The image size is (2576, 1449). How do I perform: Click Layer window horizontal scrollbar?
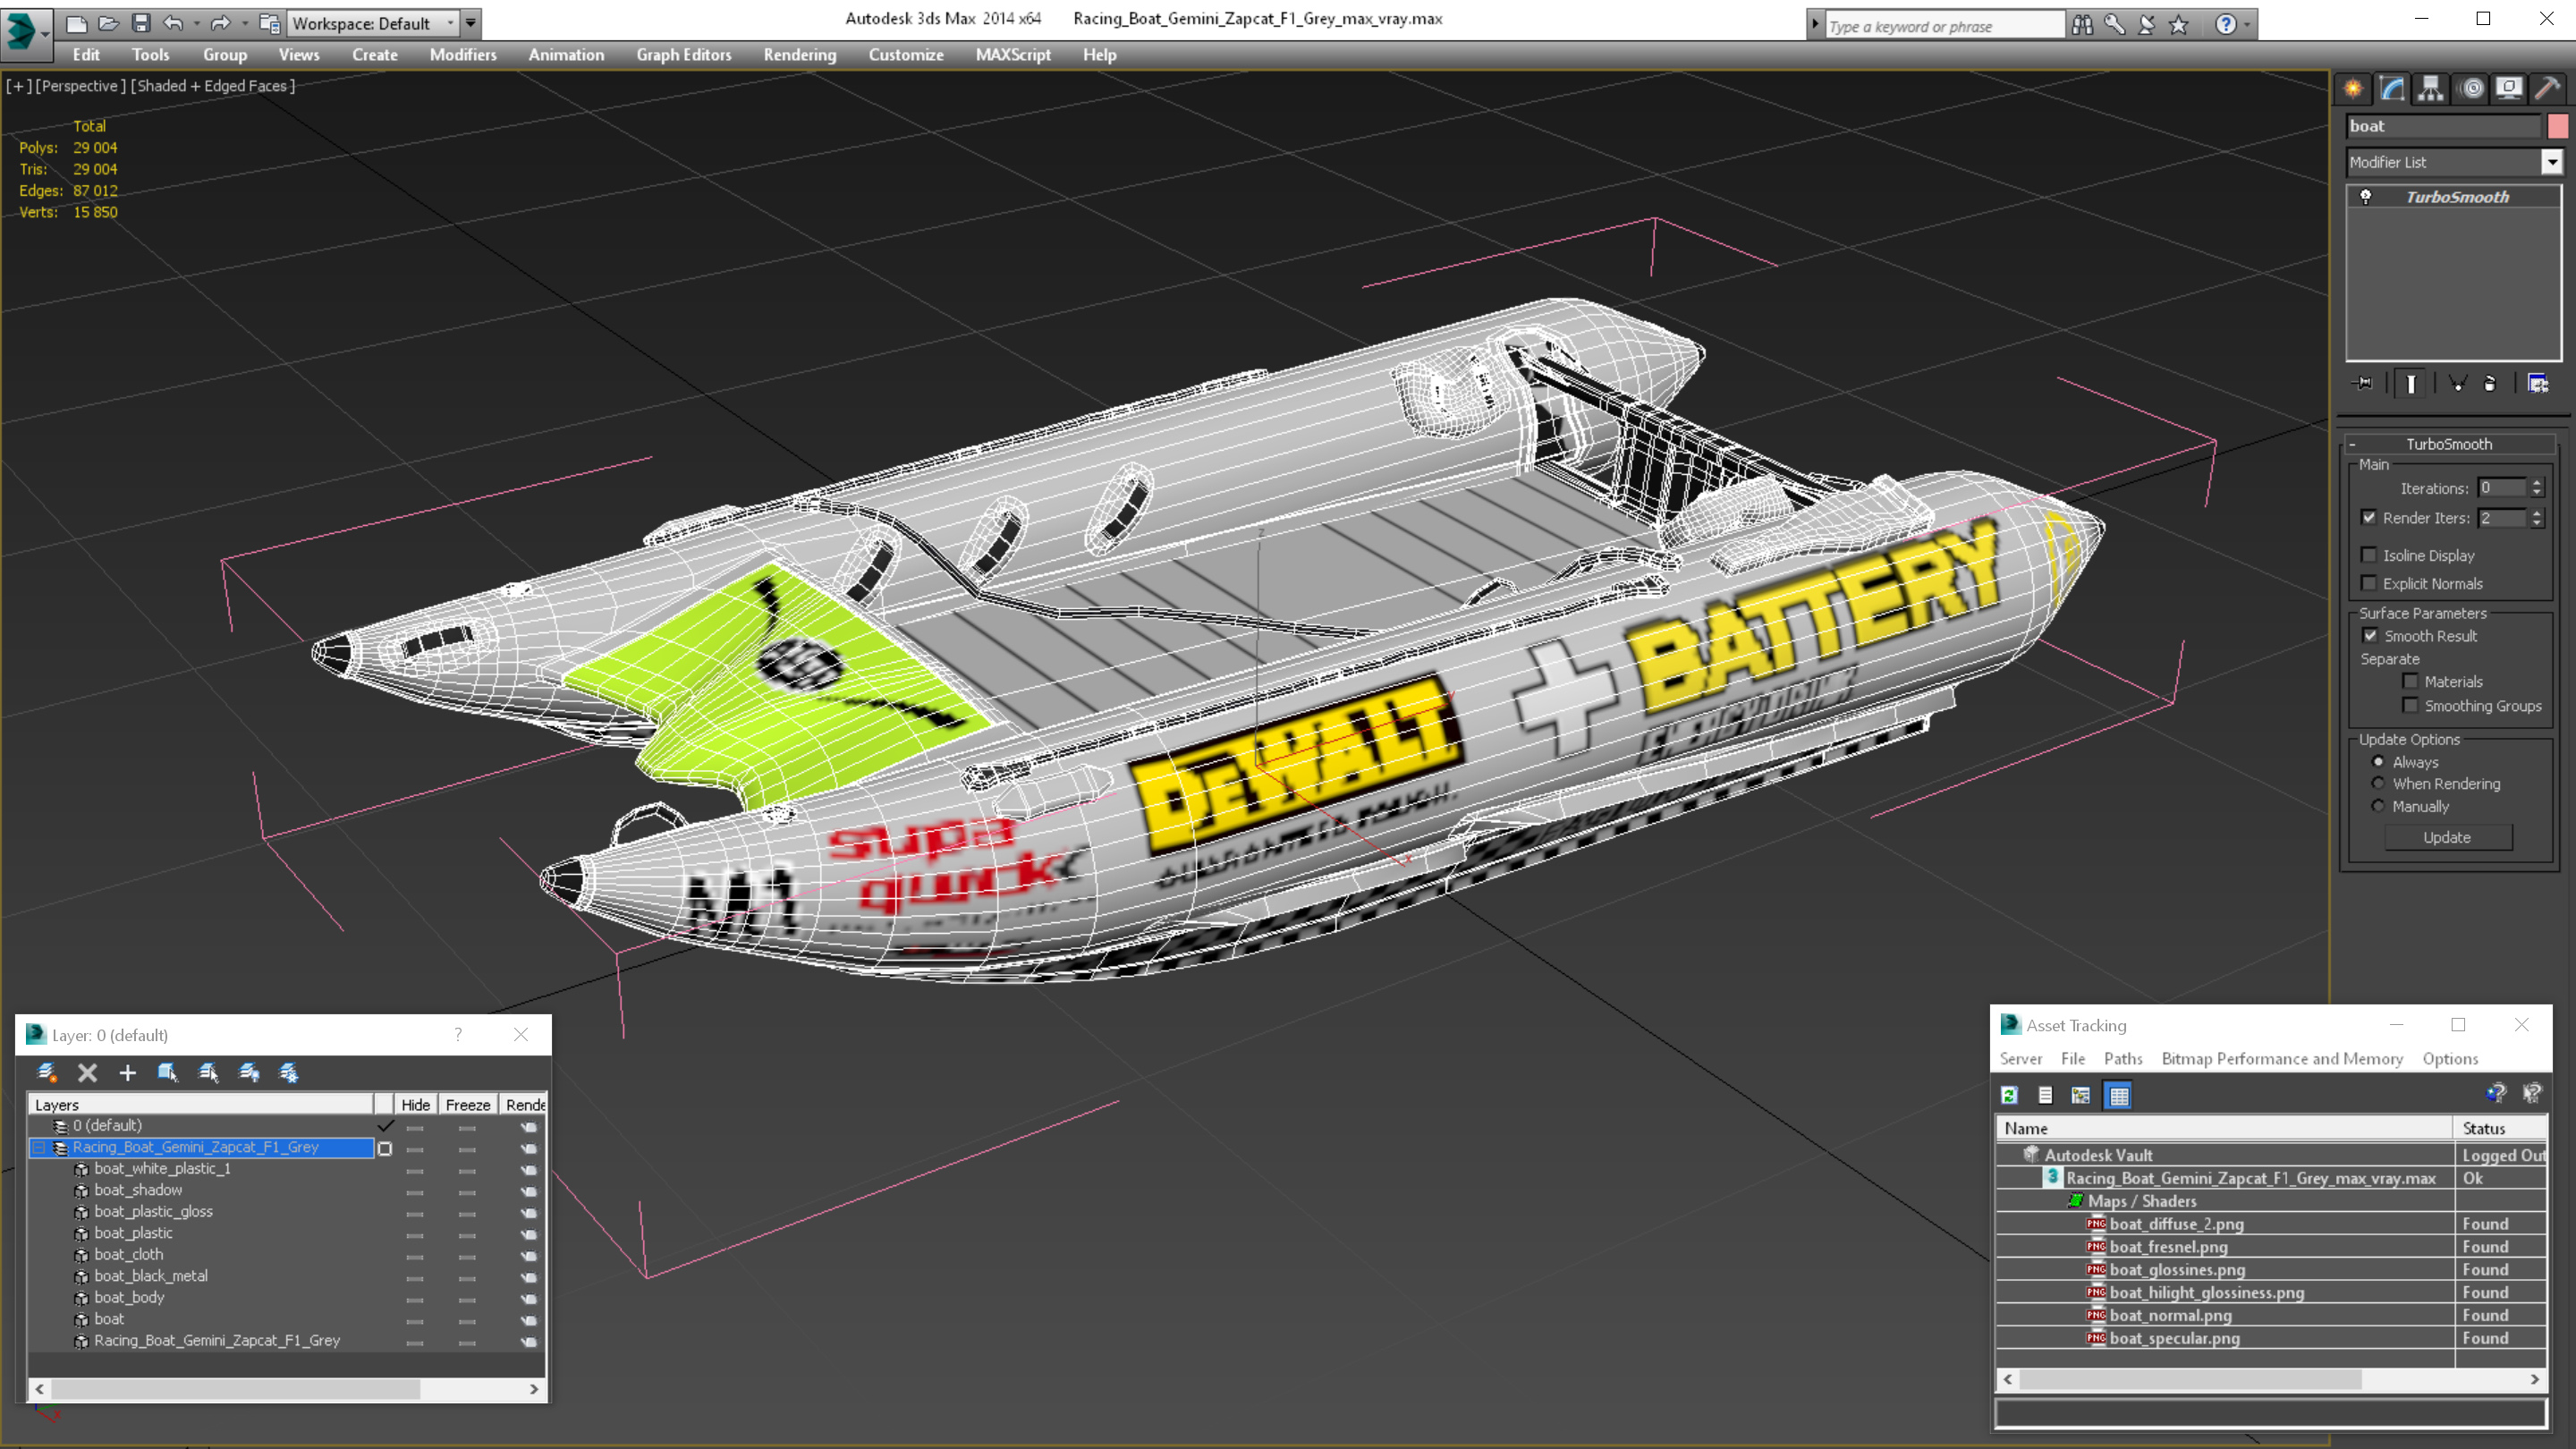pyautogui.click(x=236, y=1389)
